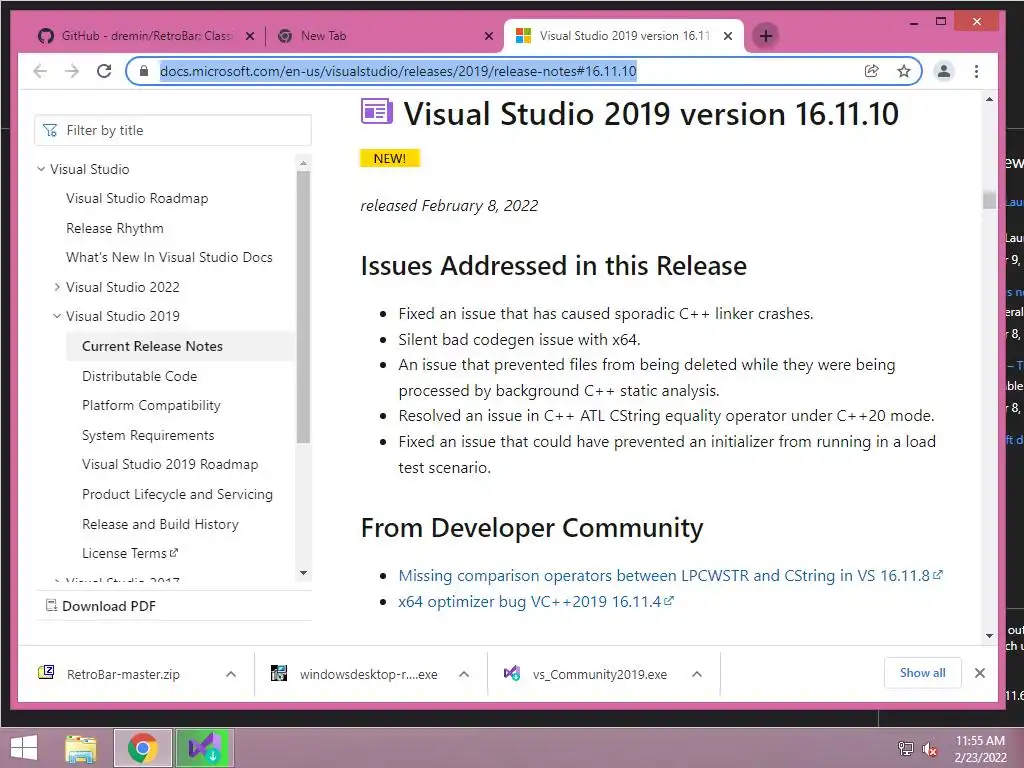Click the Chrome taskbar icon
This screenshot has height=768, width=1024.
click(x=142, y=748)
